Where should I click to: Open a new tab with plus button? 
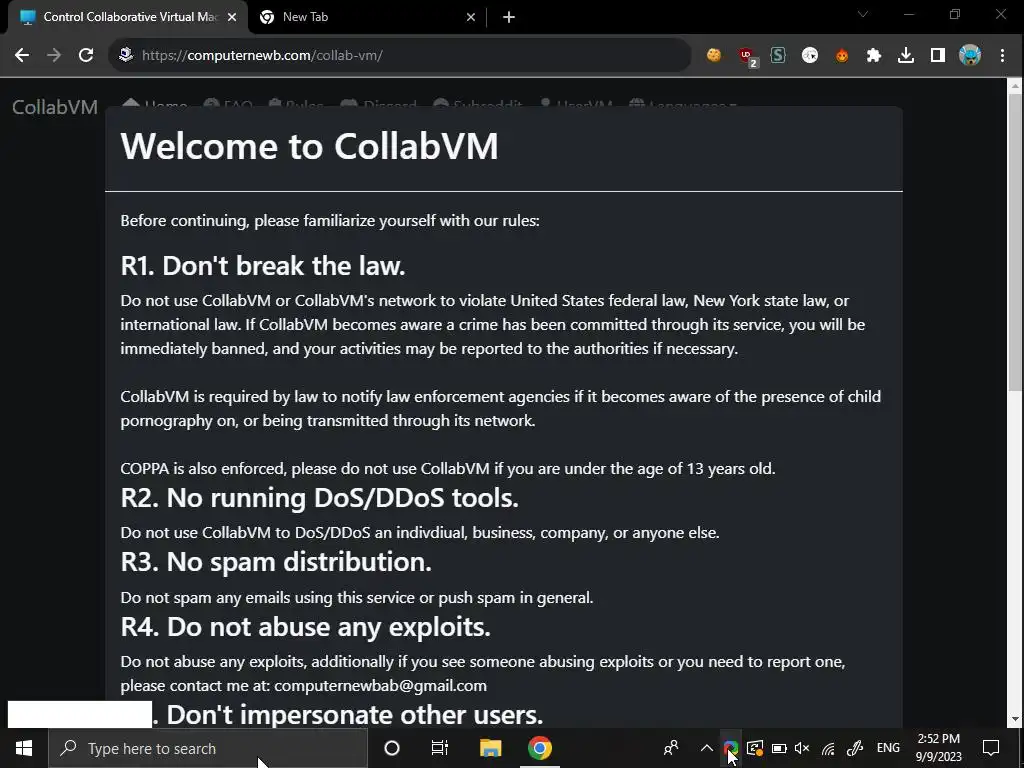click(x=509, y=18)
